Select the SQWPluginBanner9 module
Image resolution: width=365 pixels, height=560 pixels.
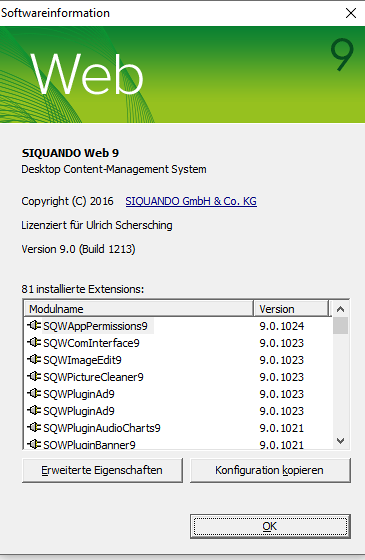pos(89,445)
